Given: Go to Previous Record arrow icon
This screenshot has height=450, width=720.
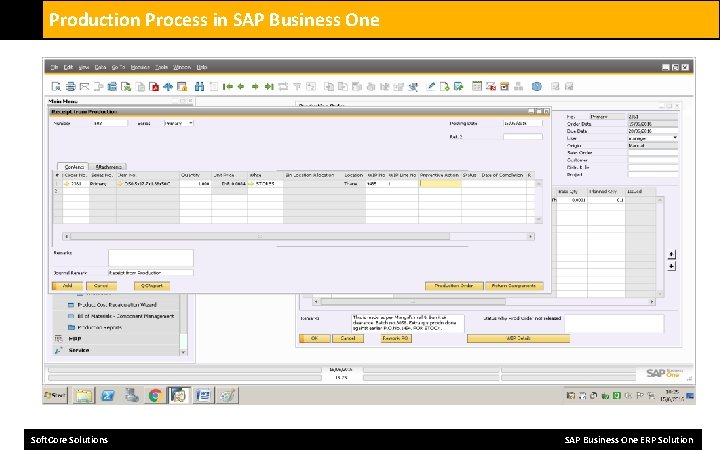Looking at the screenshot, I should point(241,86).
